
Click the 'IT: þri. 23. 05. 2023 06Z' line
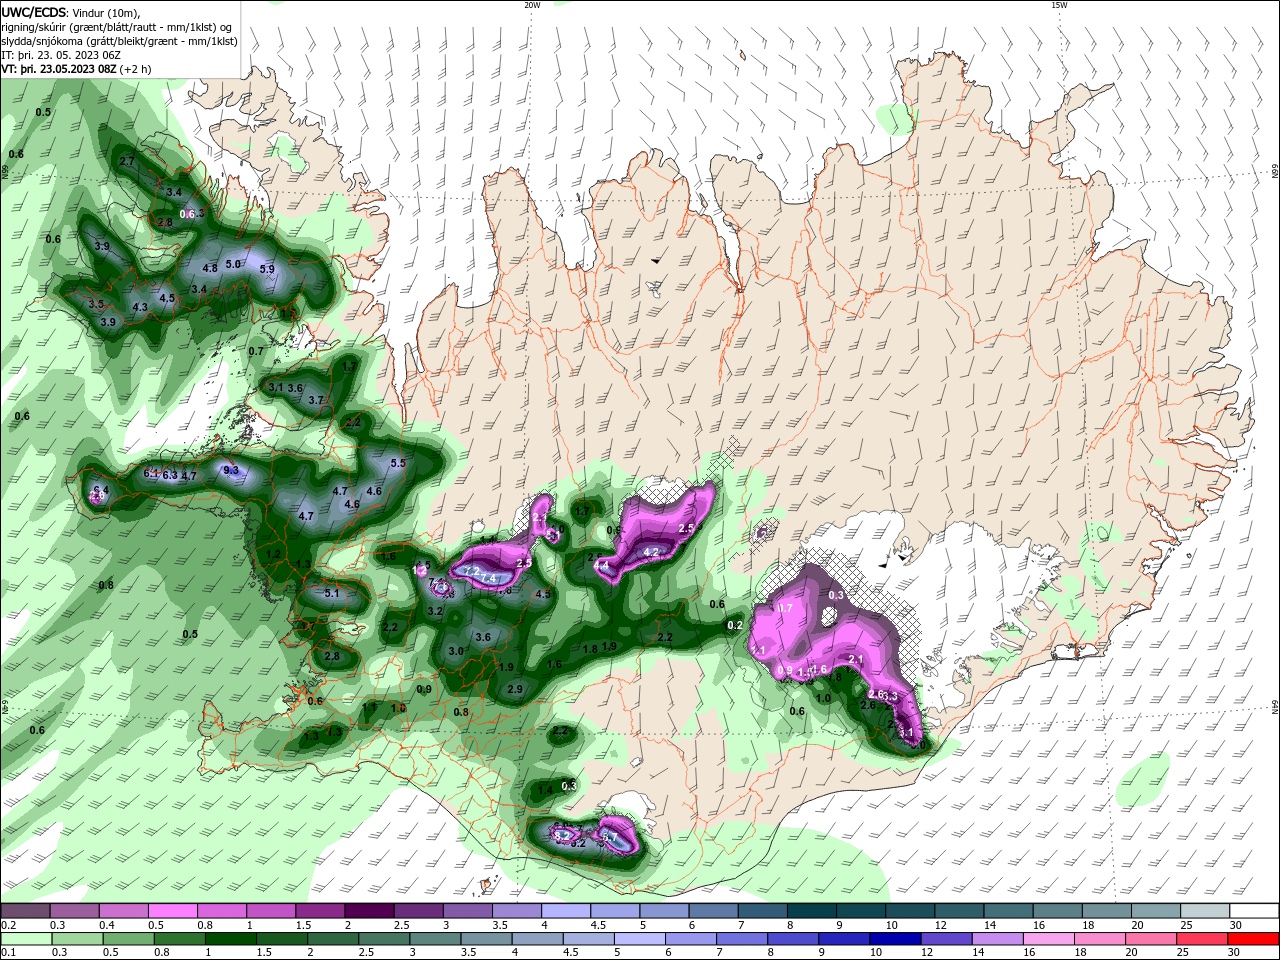point(61,55)
